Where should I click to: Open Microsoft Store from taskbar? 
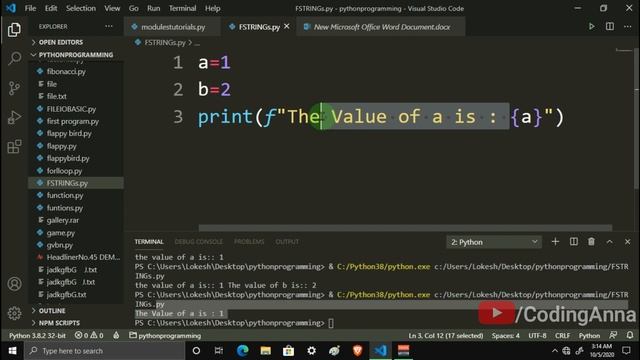[x=289, y=351]
